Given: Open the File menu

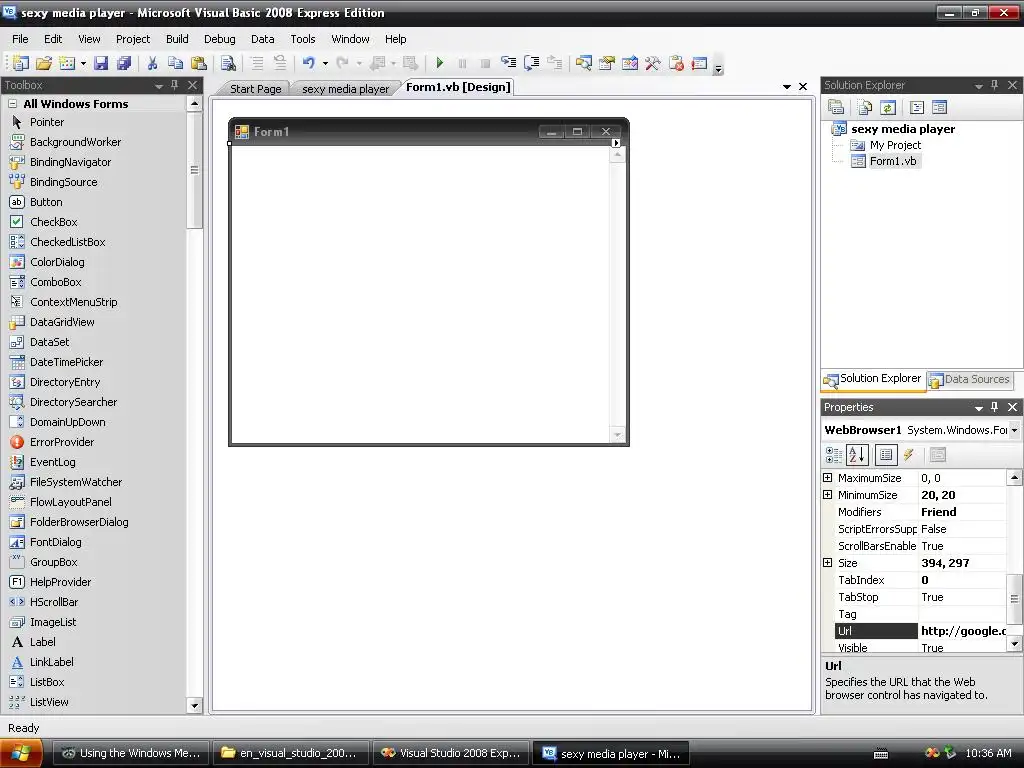Looking at the screenshot, I should [x=20, y=39].
